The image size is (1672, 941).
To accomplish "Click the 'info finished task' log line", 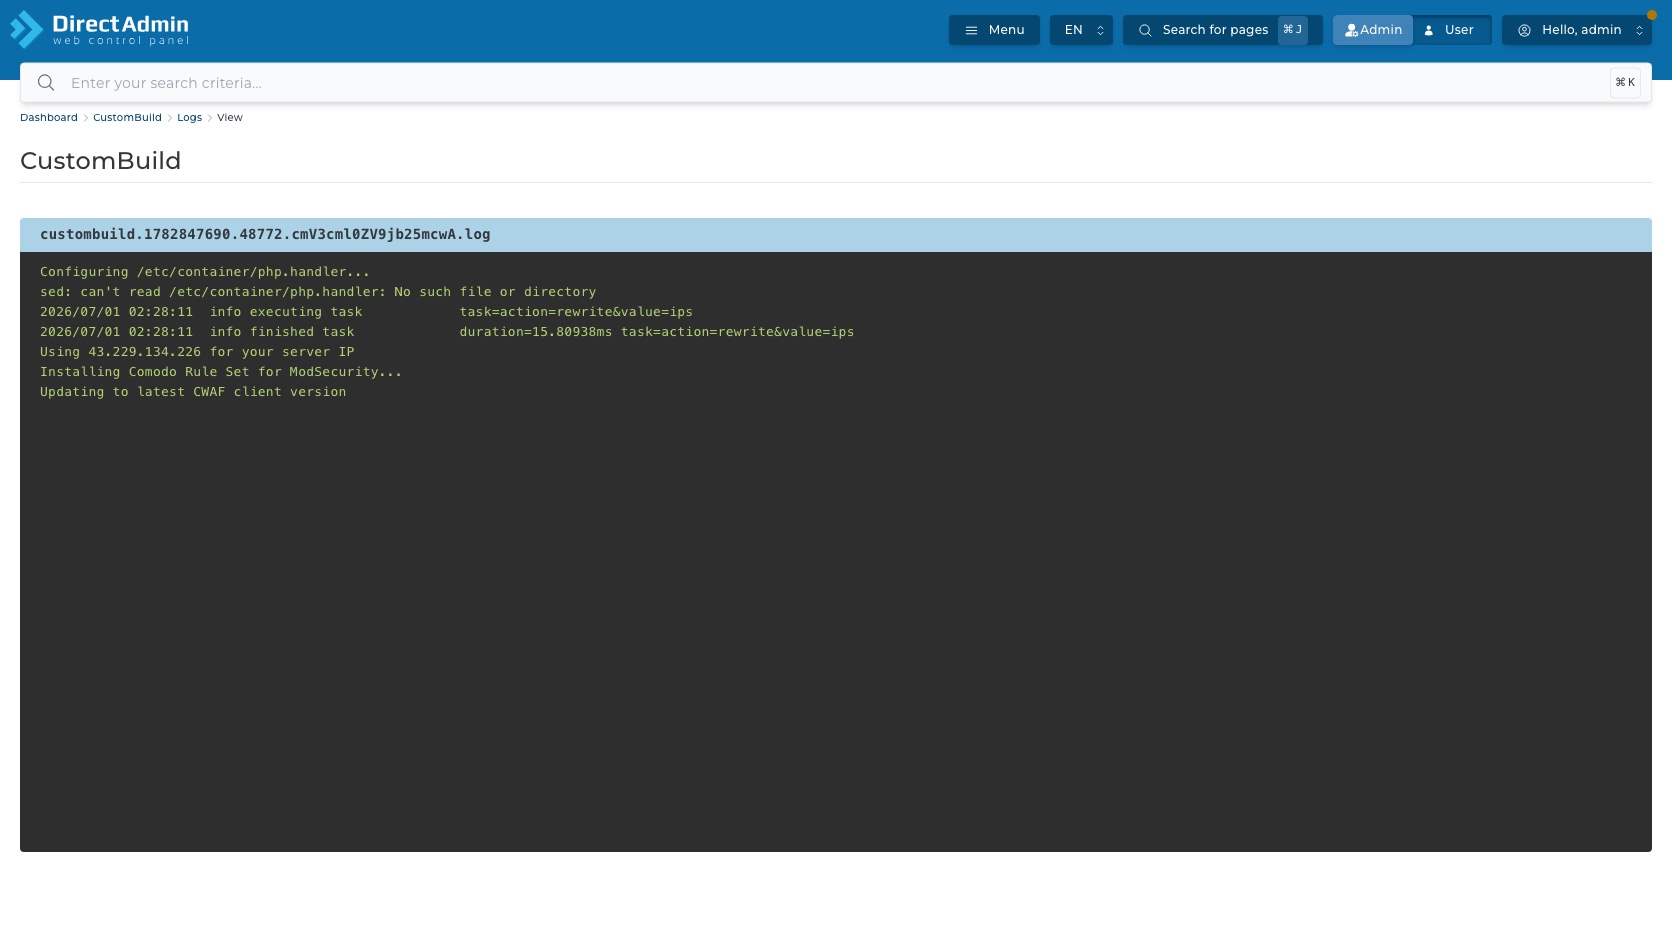I will pyautogui.click(x=447, y=332).
